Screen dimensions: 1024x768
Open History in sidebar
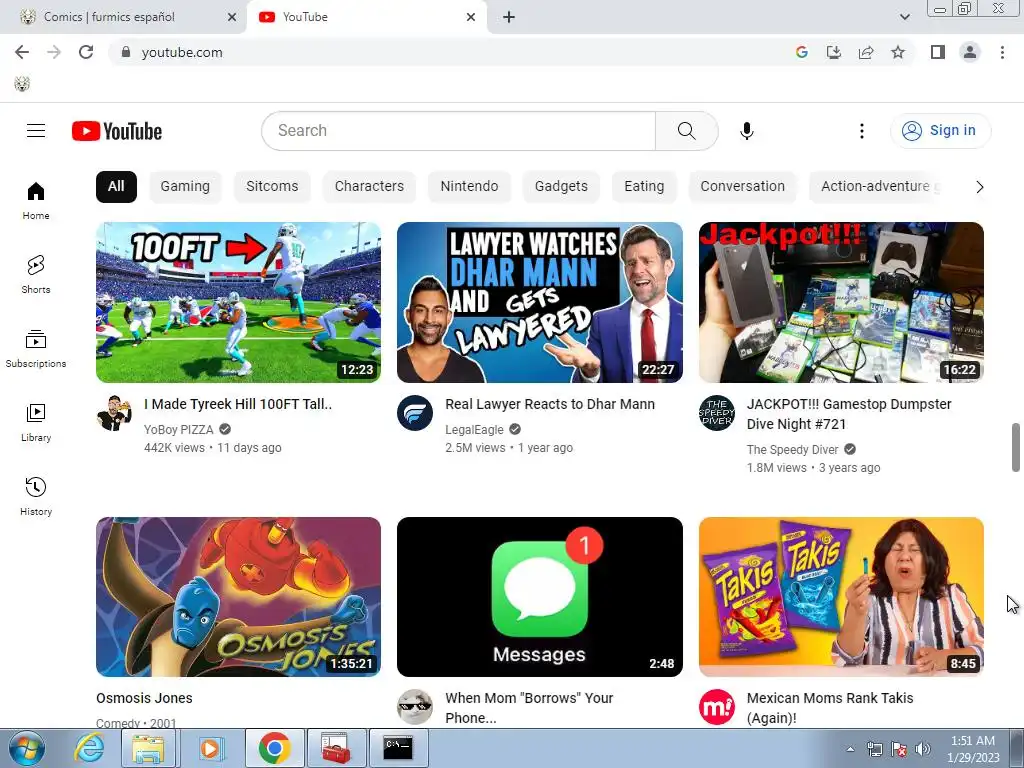click(36, 496)
